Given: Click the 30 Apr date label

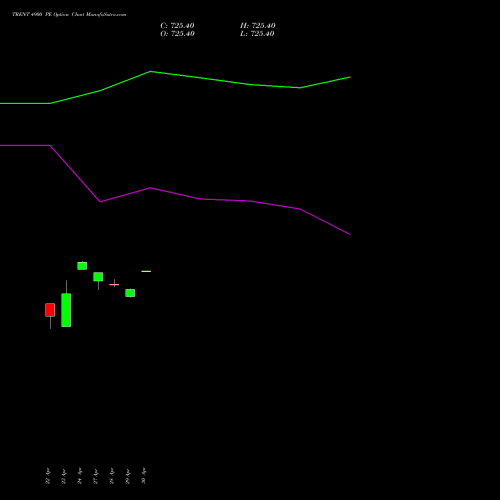Looking at the screenshot, I should tap(144, 476).
